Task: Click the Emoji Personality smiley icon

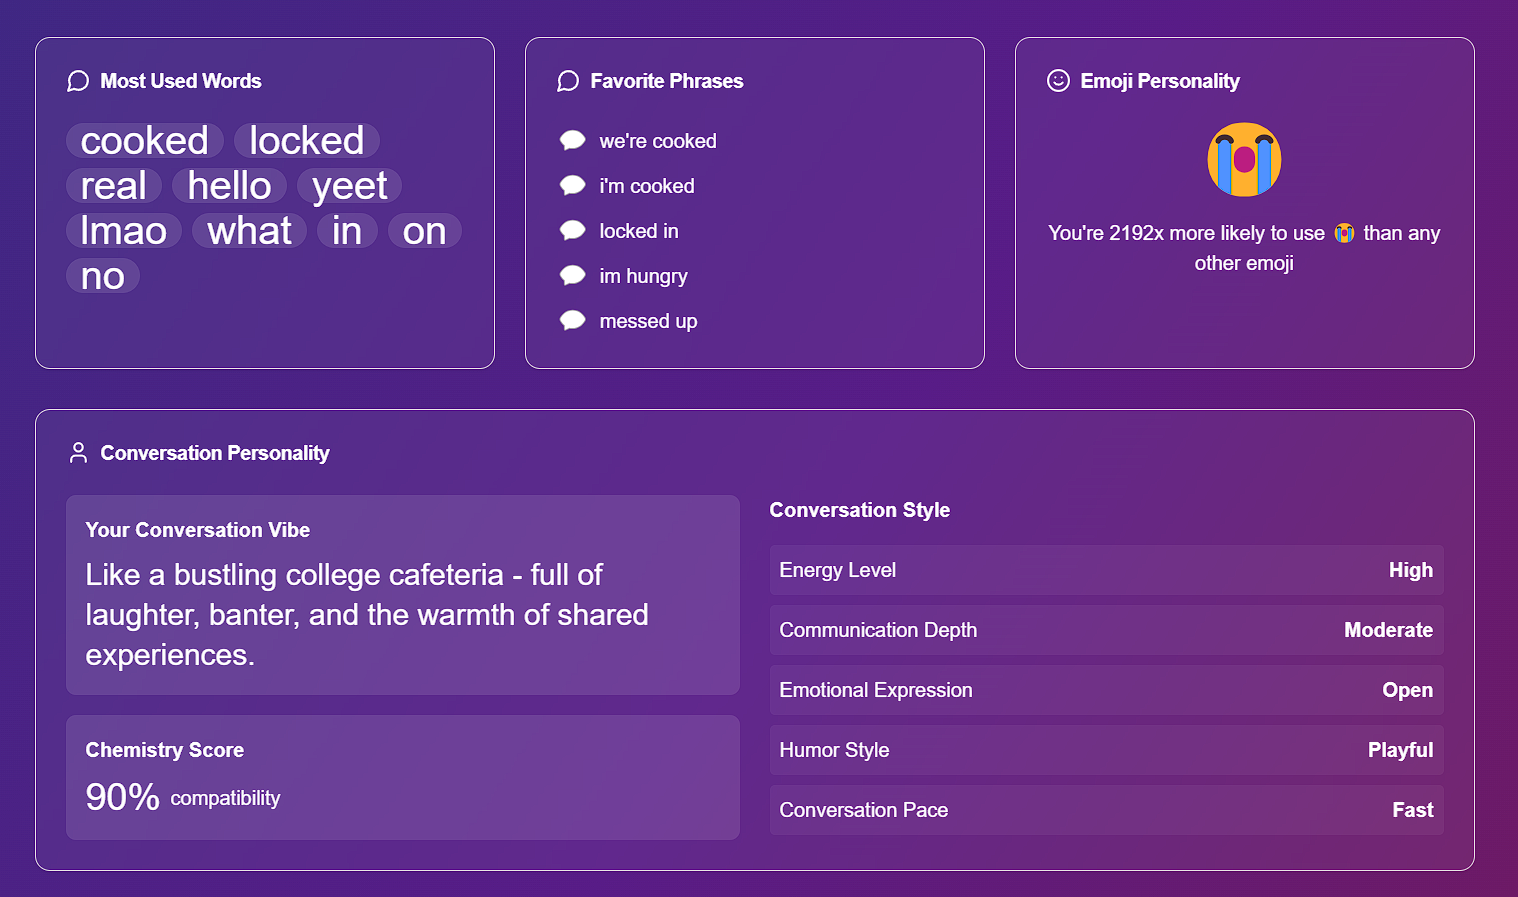Action: click(1058, 81)
